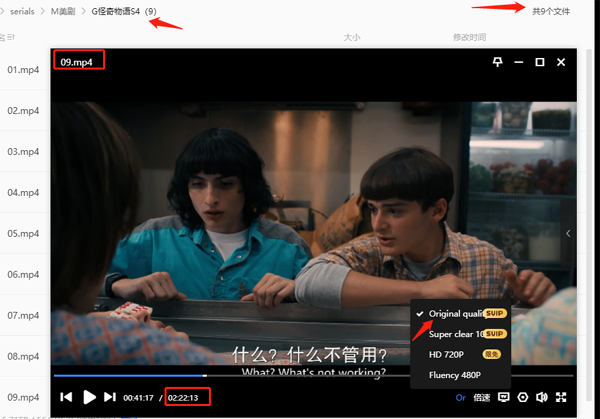Skip to the next video
The image size is (600, 419).
(x=112, y=397)
